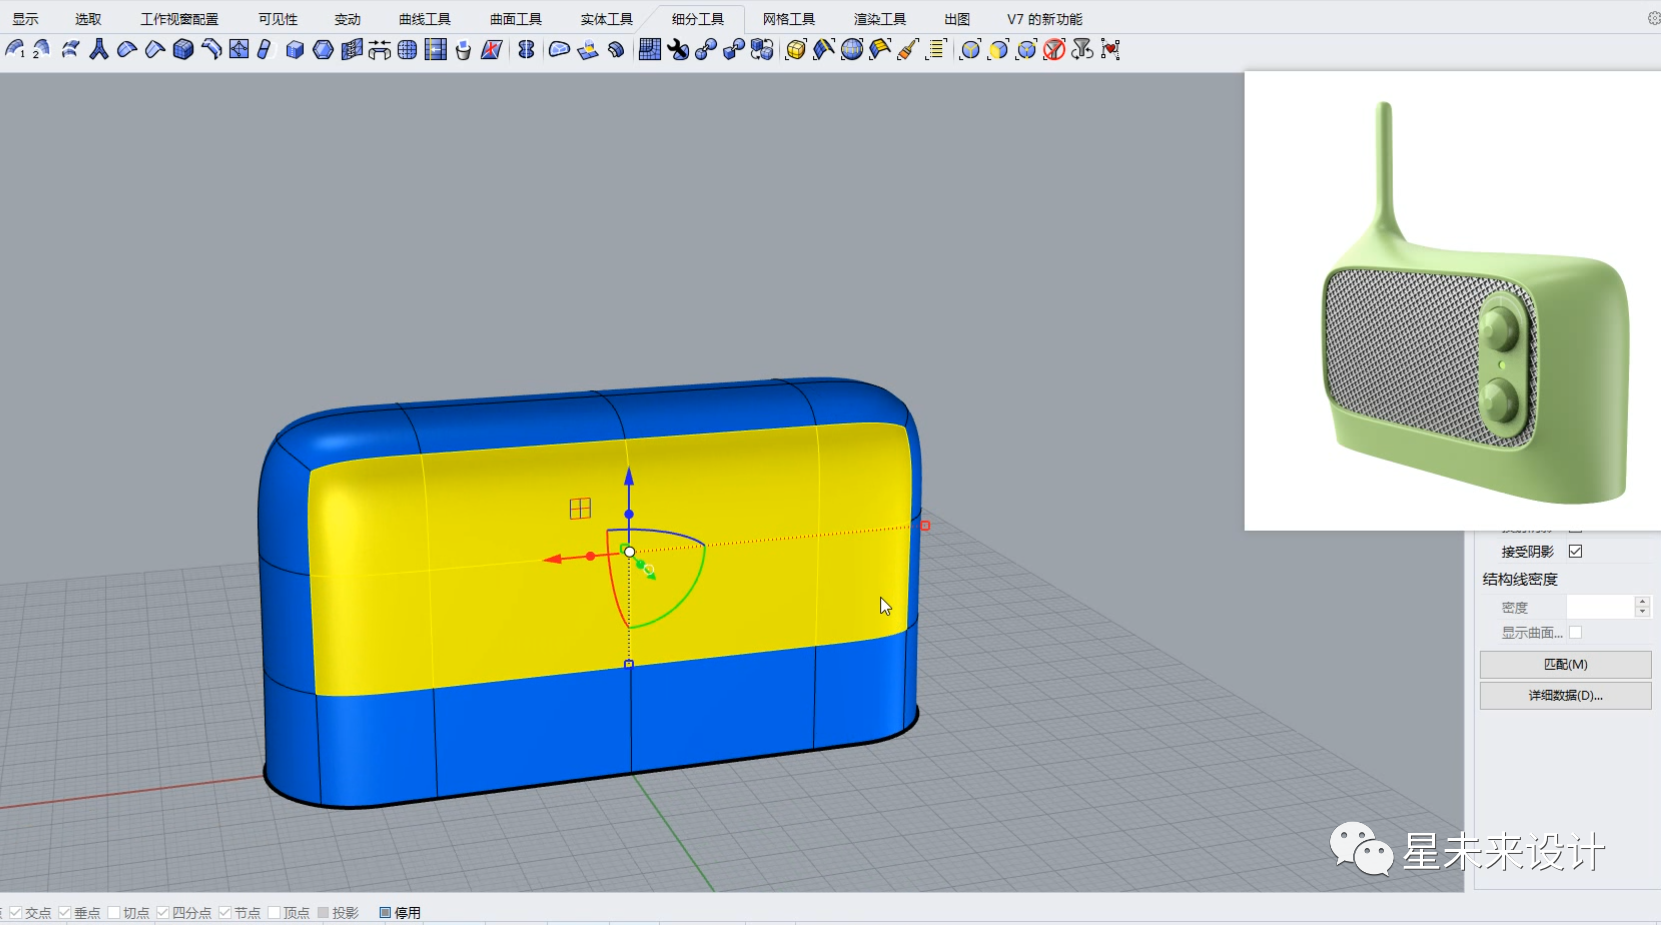This screenshot has width=1661, height=925.
Task: Click the 密度 spinner arrows
Action: tap(1642, 607)
